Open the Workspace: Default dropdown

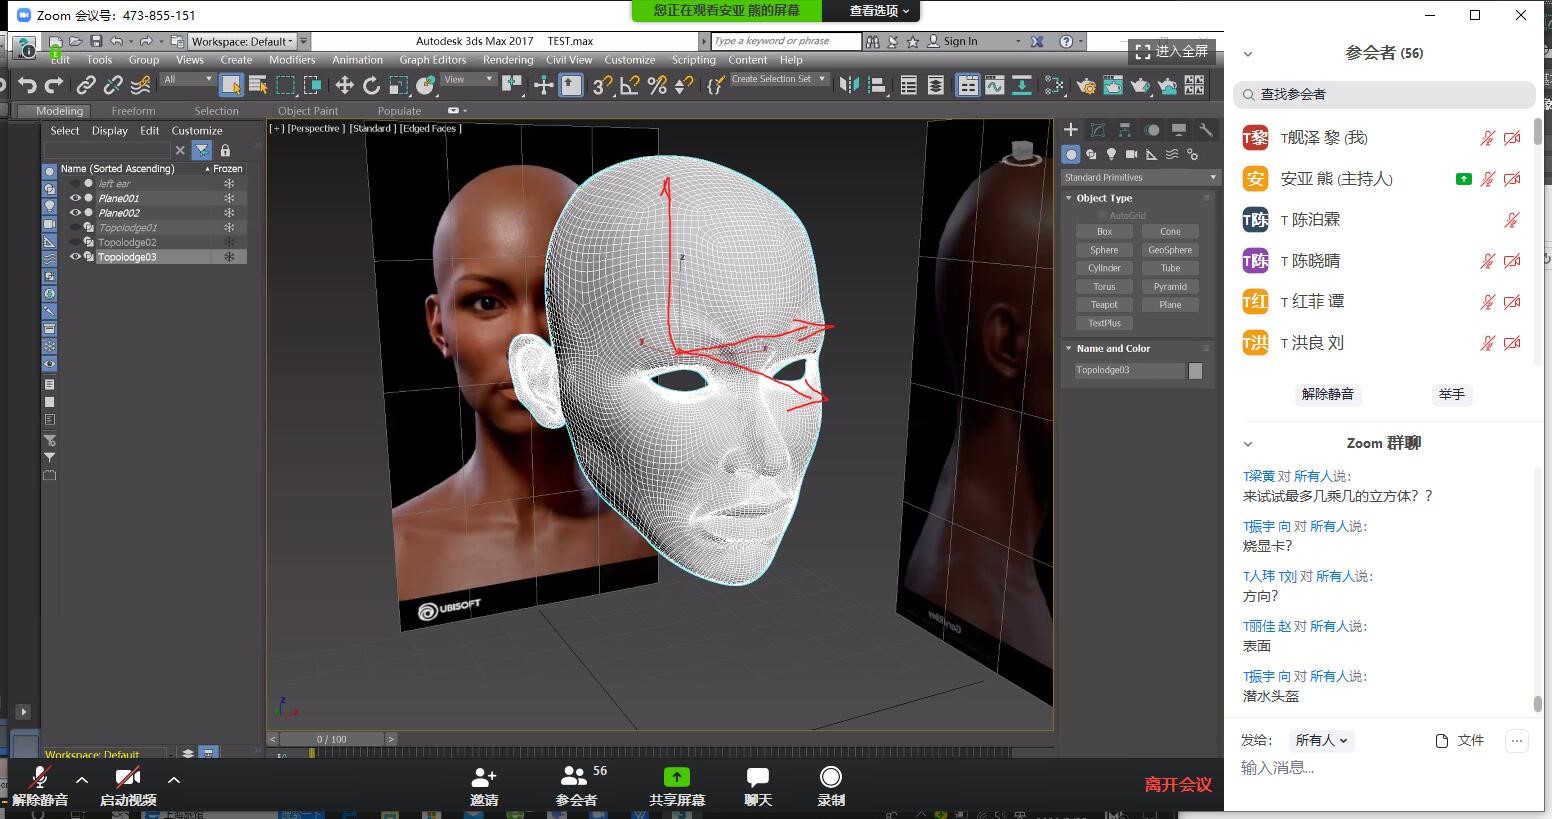coord(243,41)
